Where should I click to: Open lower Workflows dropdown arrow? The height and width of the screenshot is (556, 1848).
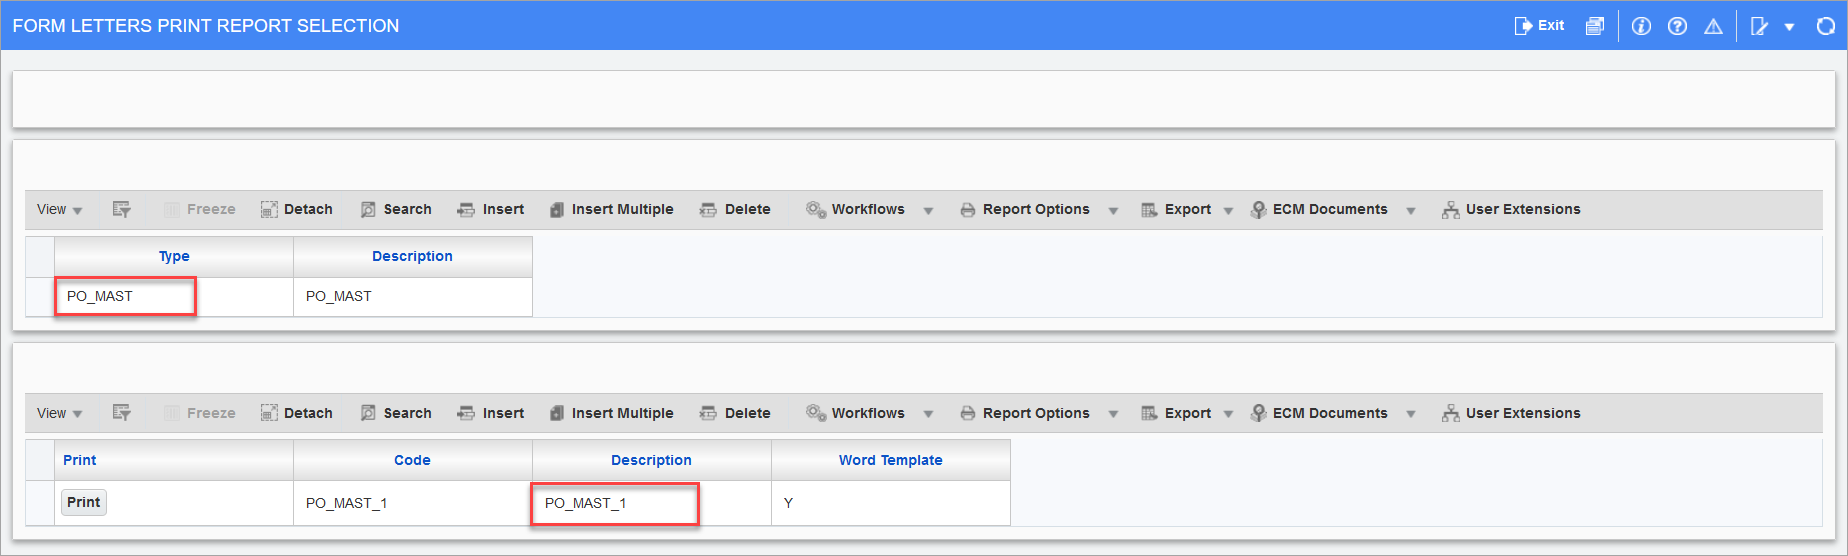(928, 415)
